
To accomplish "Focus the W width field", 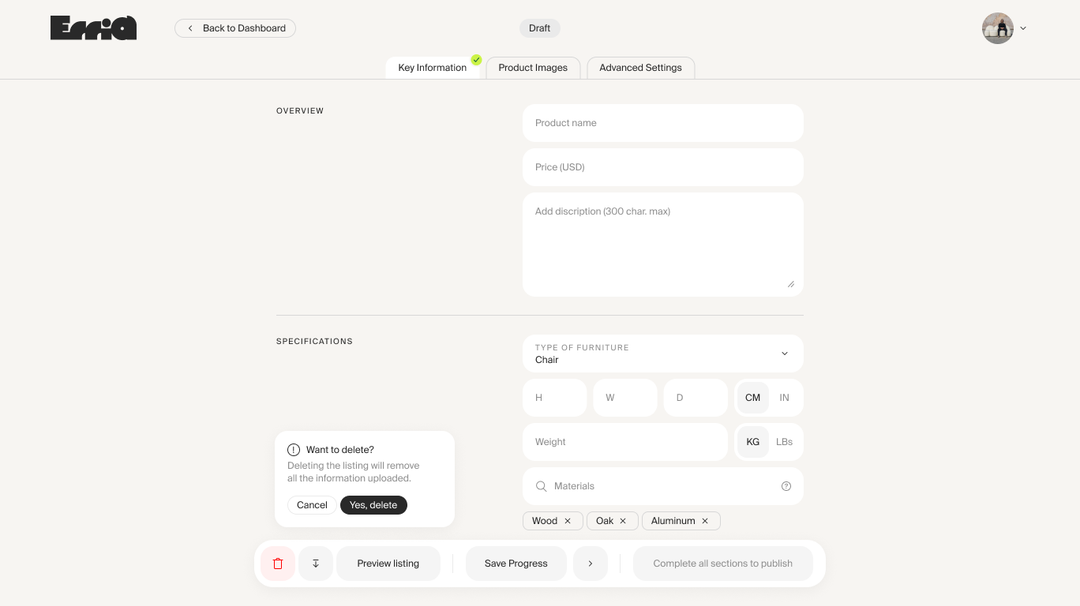I will (625, 398).
